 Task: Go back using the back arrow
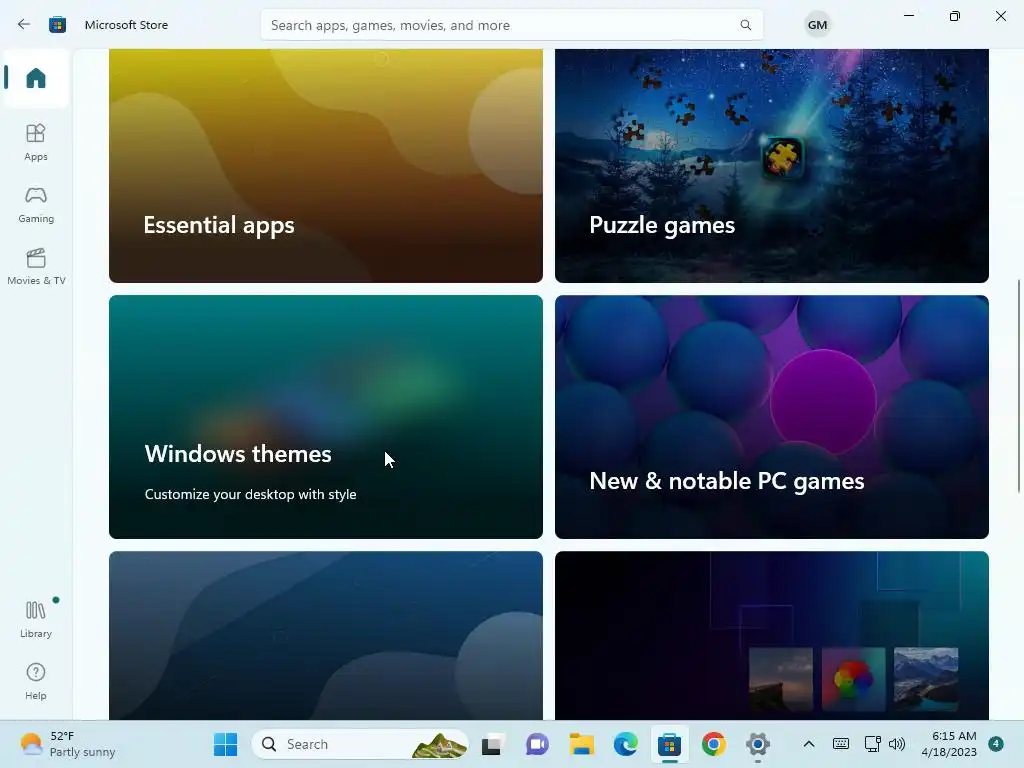pyautogui.click(x=24, y=25)
